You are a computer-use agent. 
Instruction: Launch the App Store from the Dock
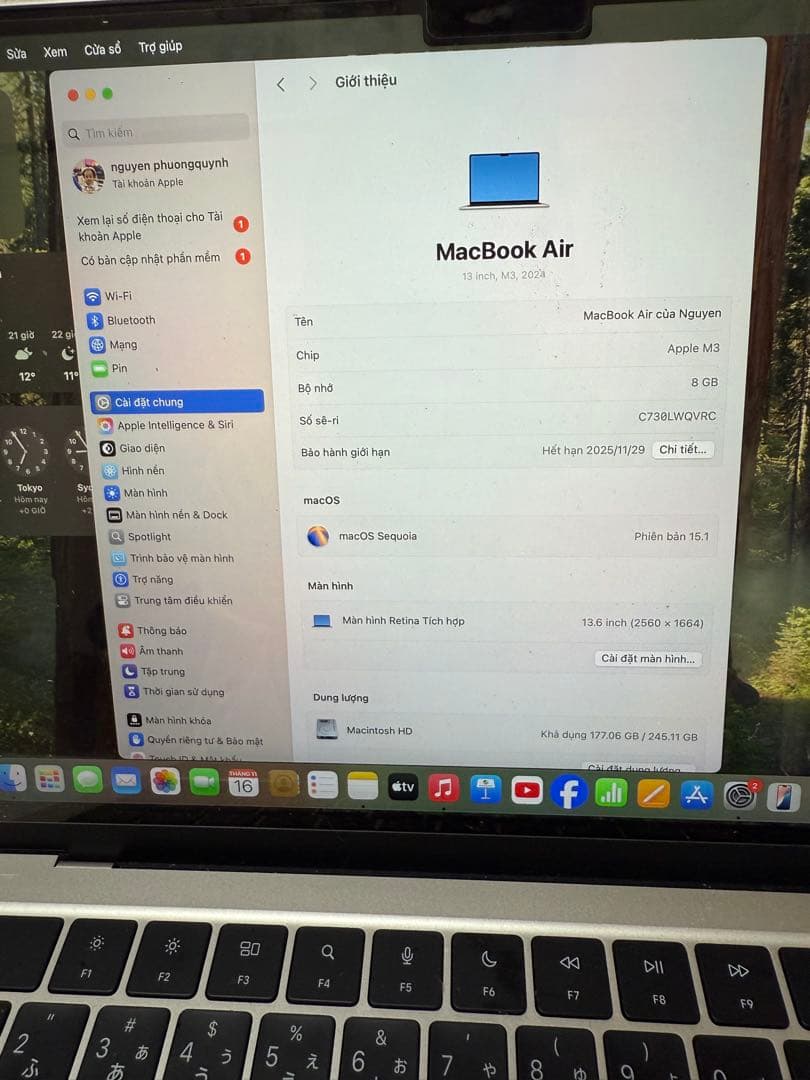699,792
